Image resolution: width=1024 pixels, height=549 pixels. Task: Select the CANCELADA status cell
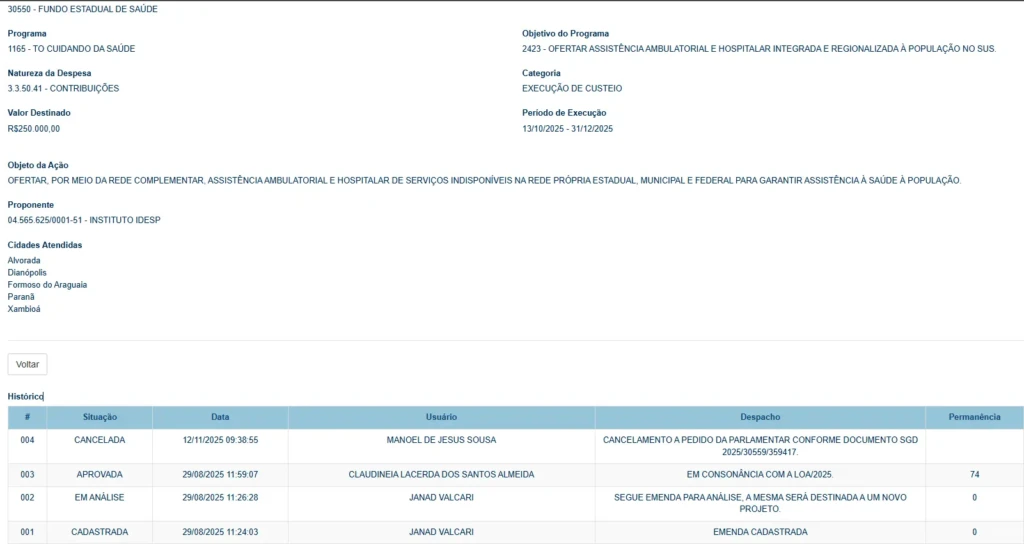(x=99, y=440)
